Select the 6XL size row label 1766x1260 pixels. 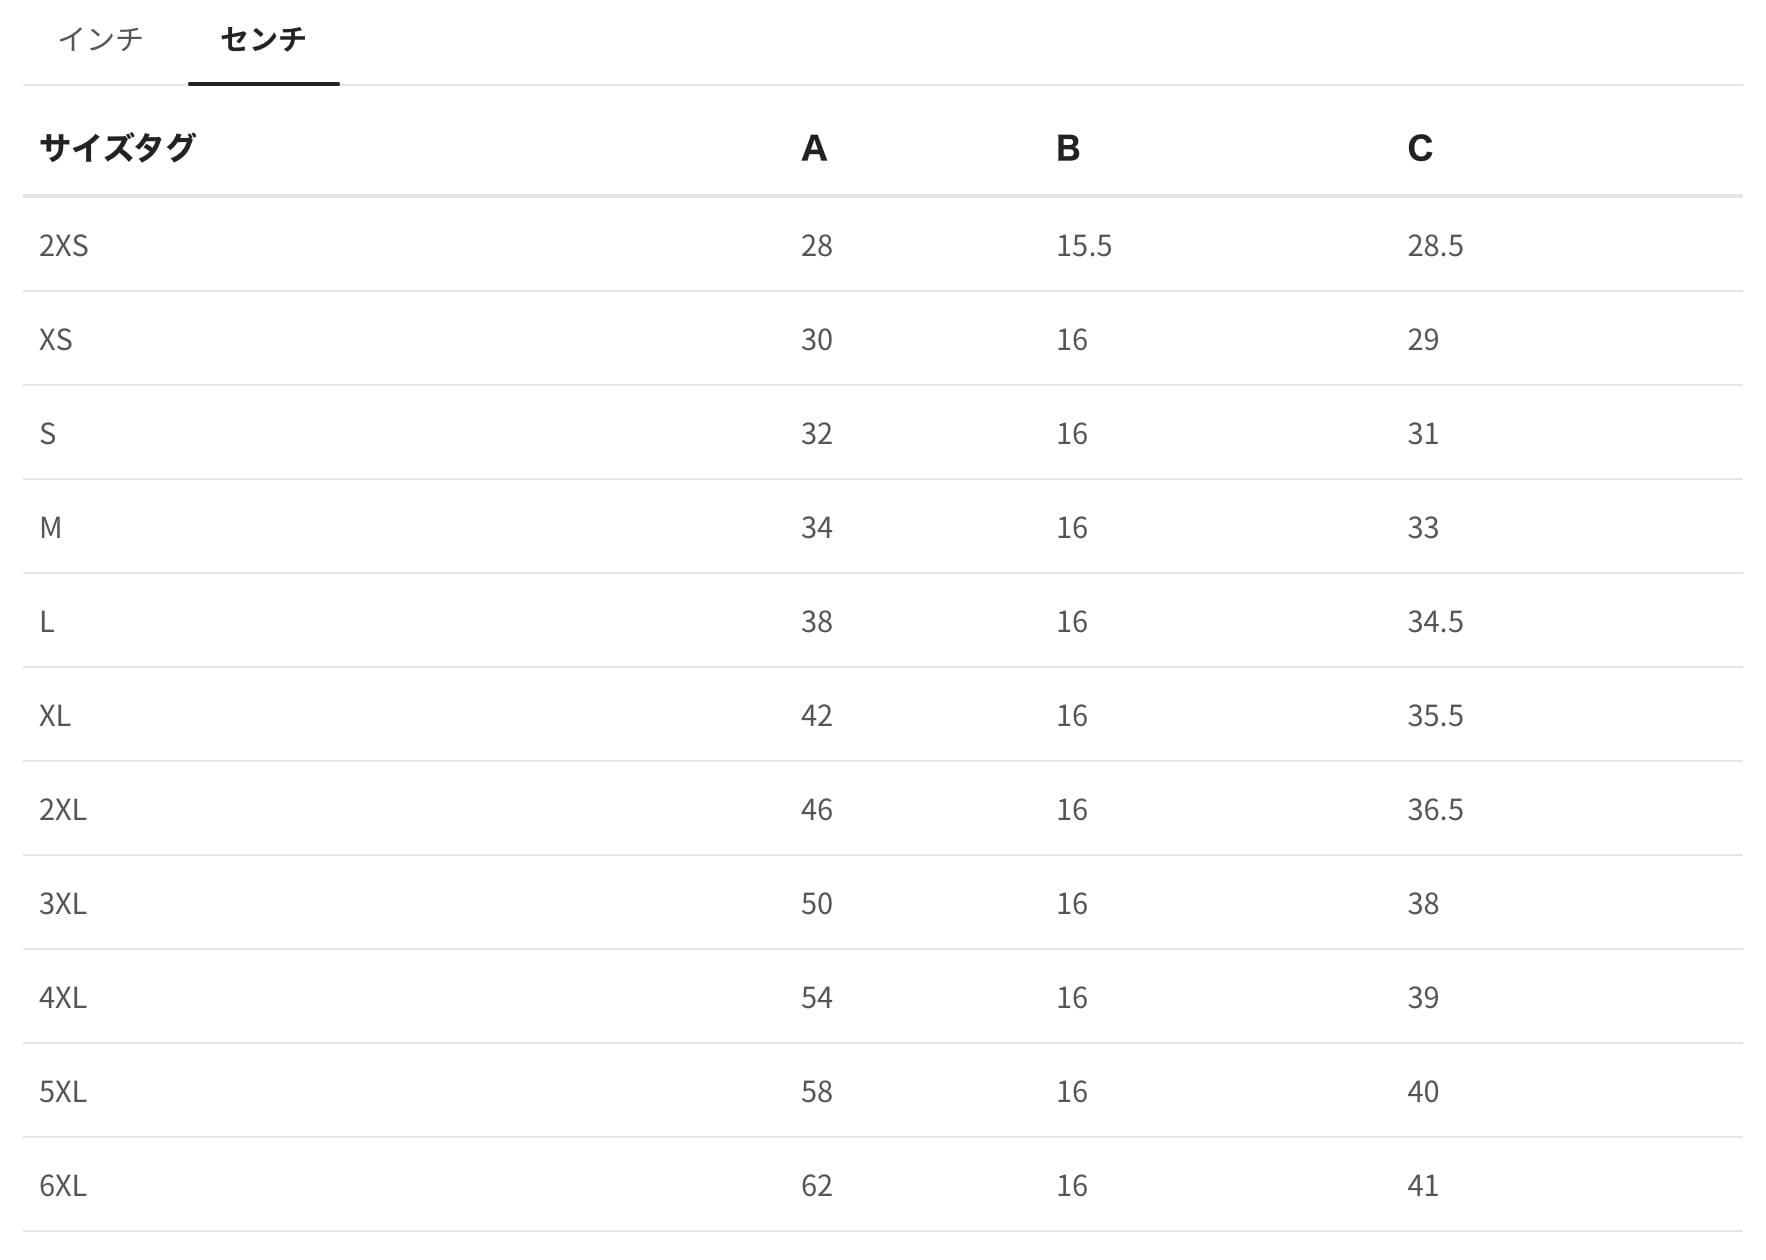pos(63,1185)
